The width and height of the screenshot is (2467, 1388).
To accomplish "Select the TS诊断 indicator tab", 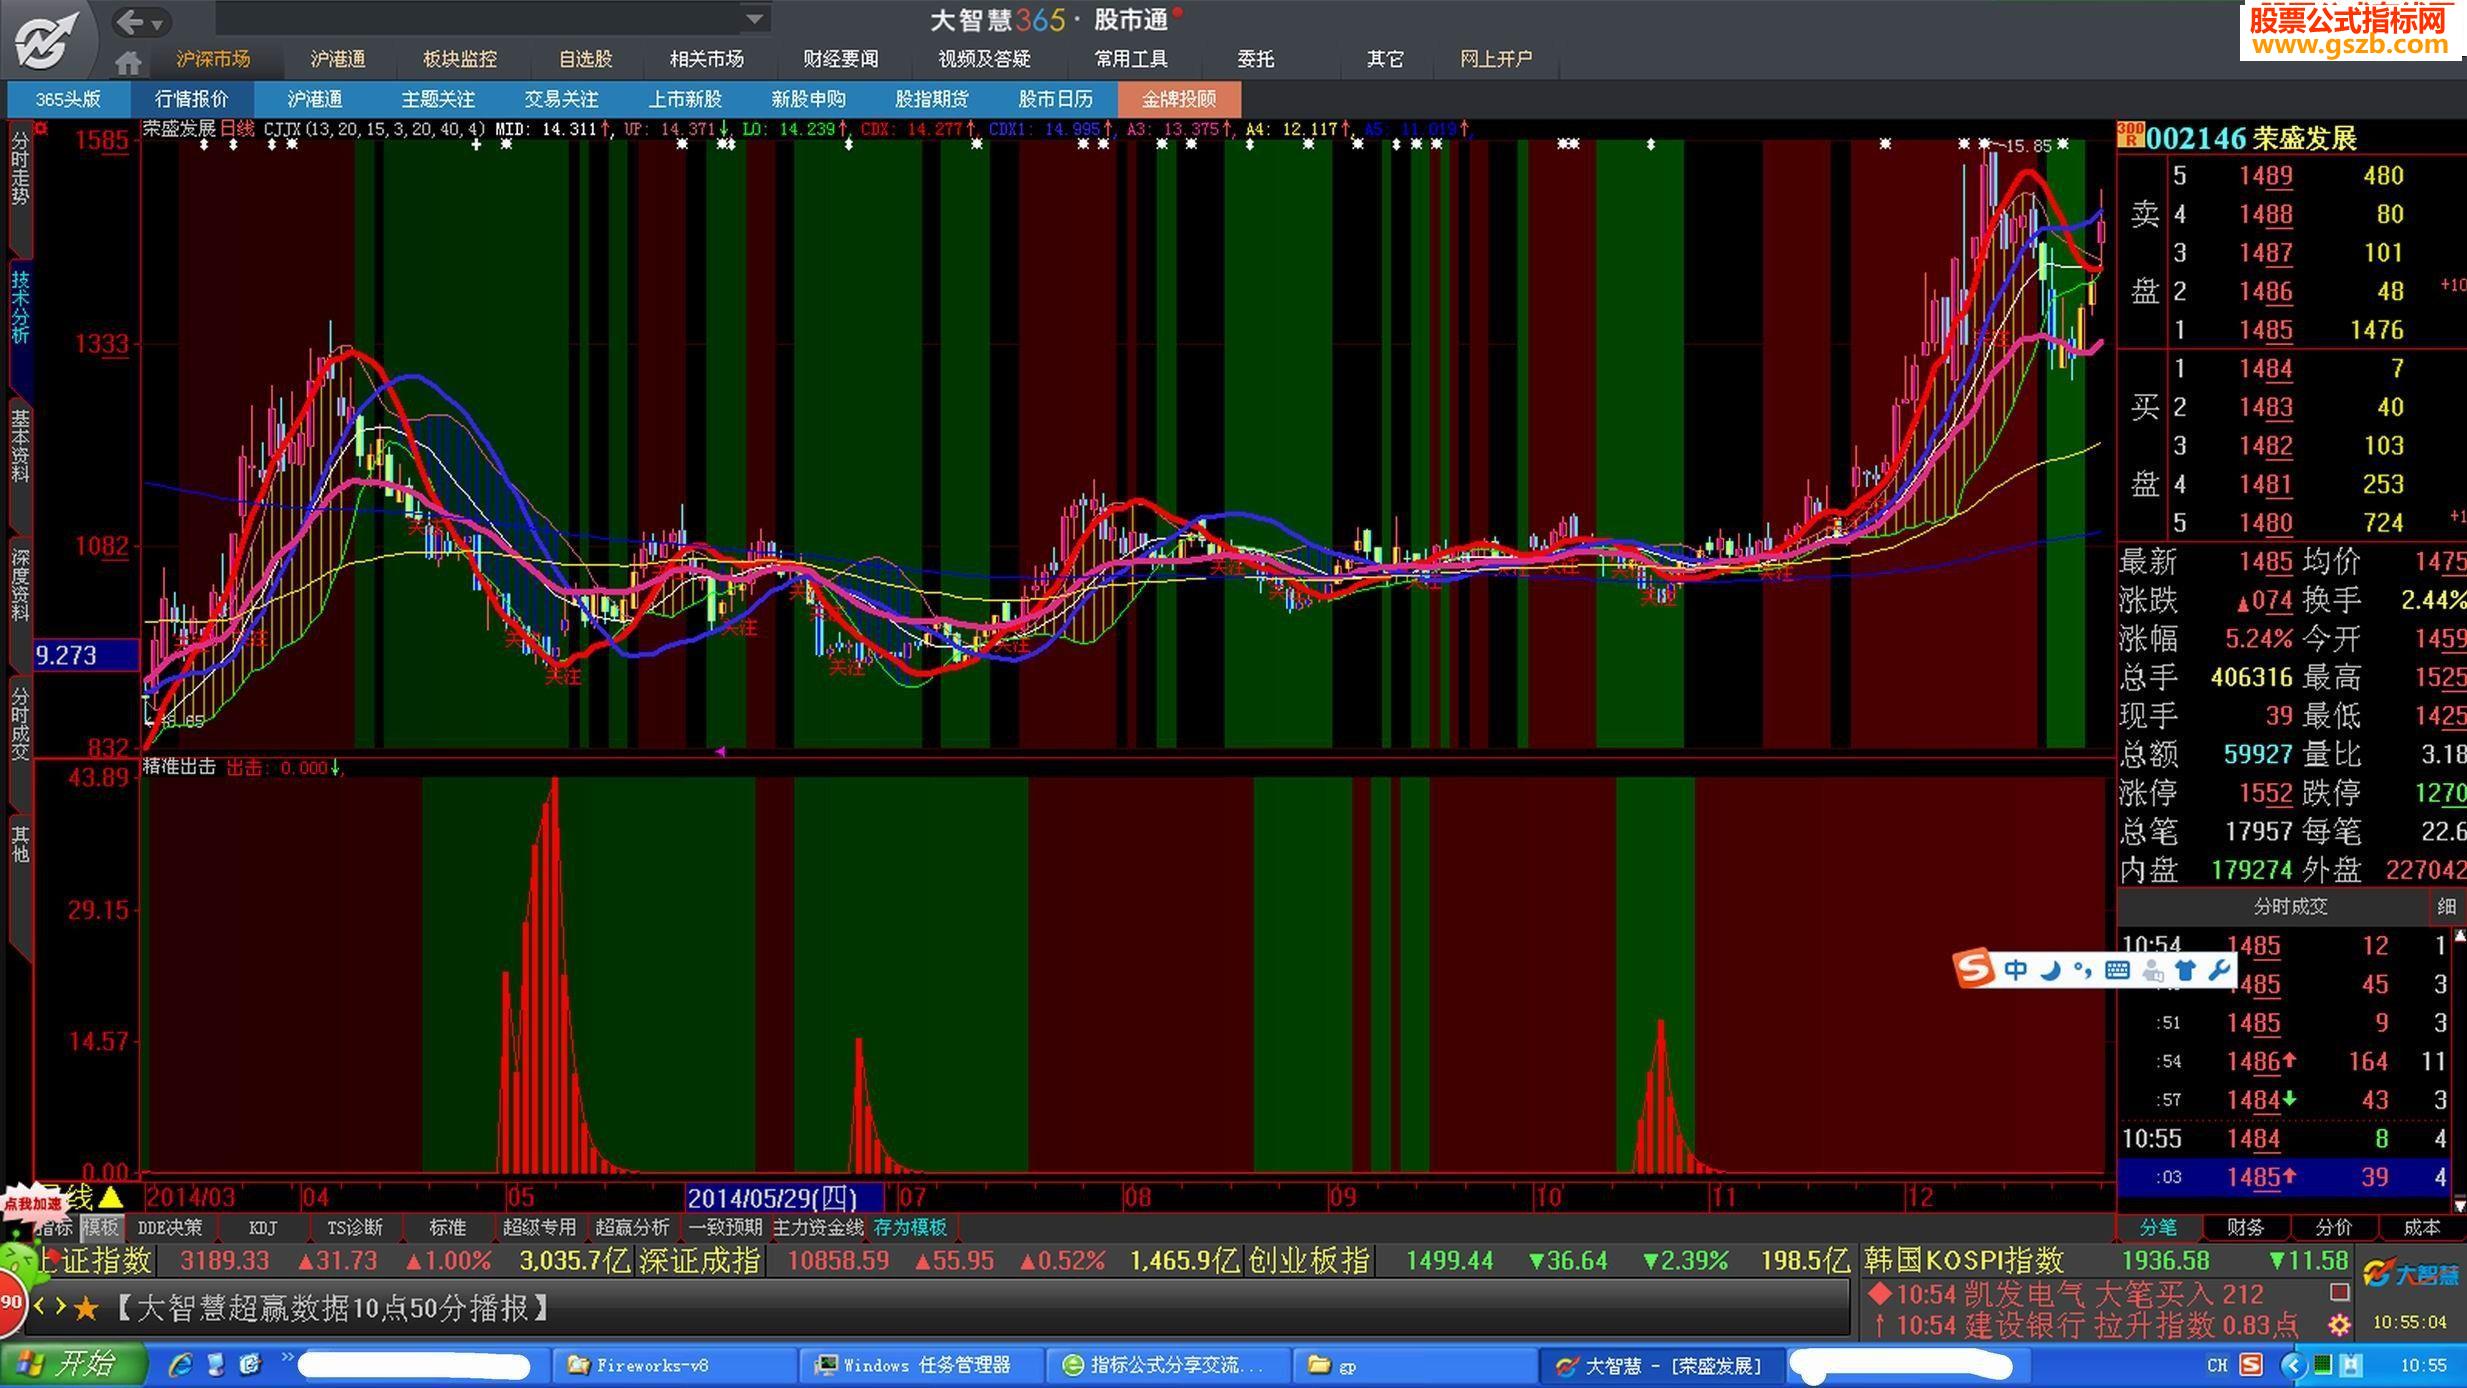I will point(355,1227).
